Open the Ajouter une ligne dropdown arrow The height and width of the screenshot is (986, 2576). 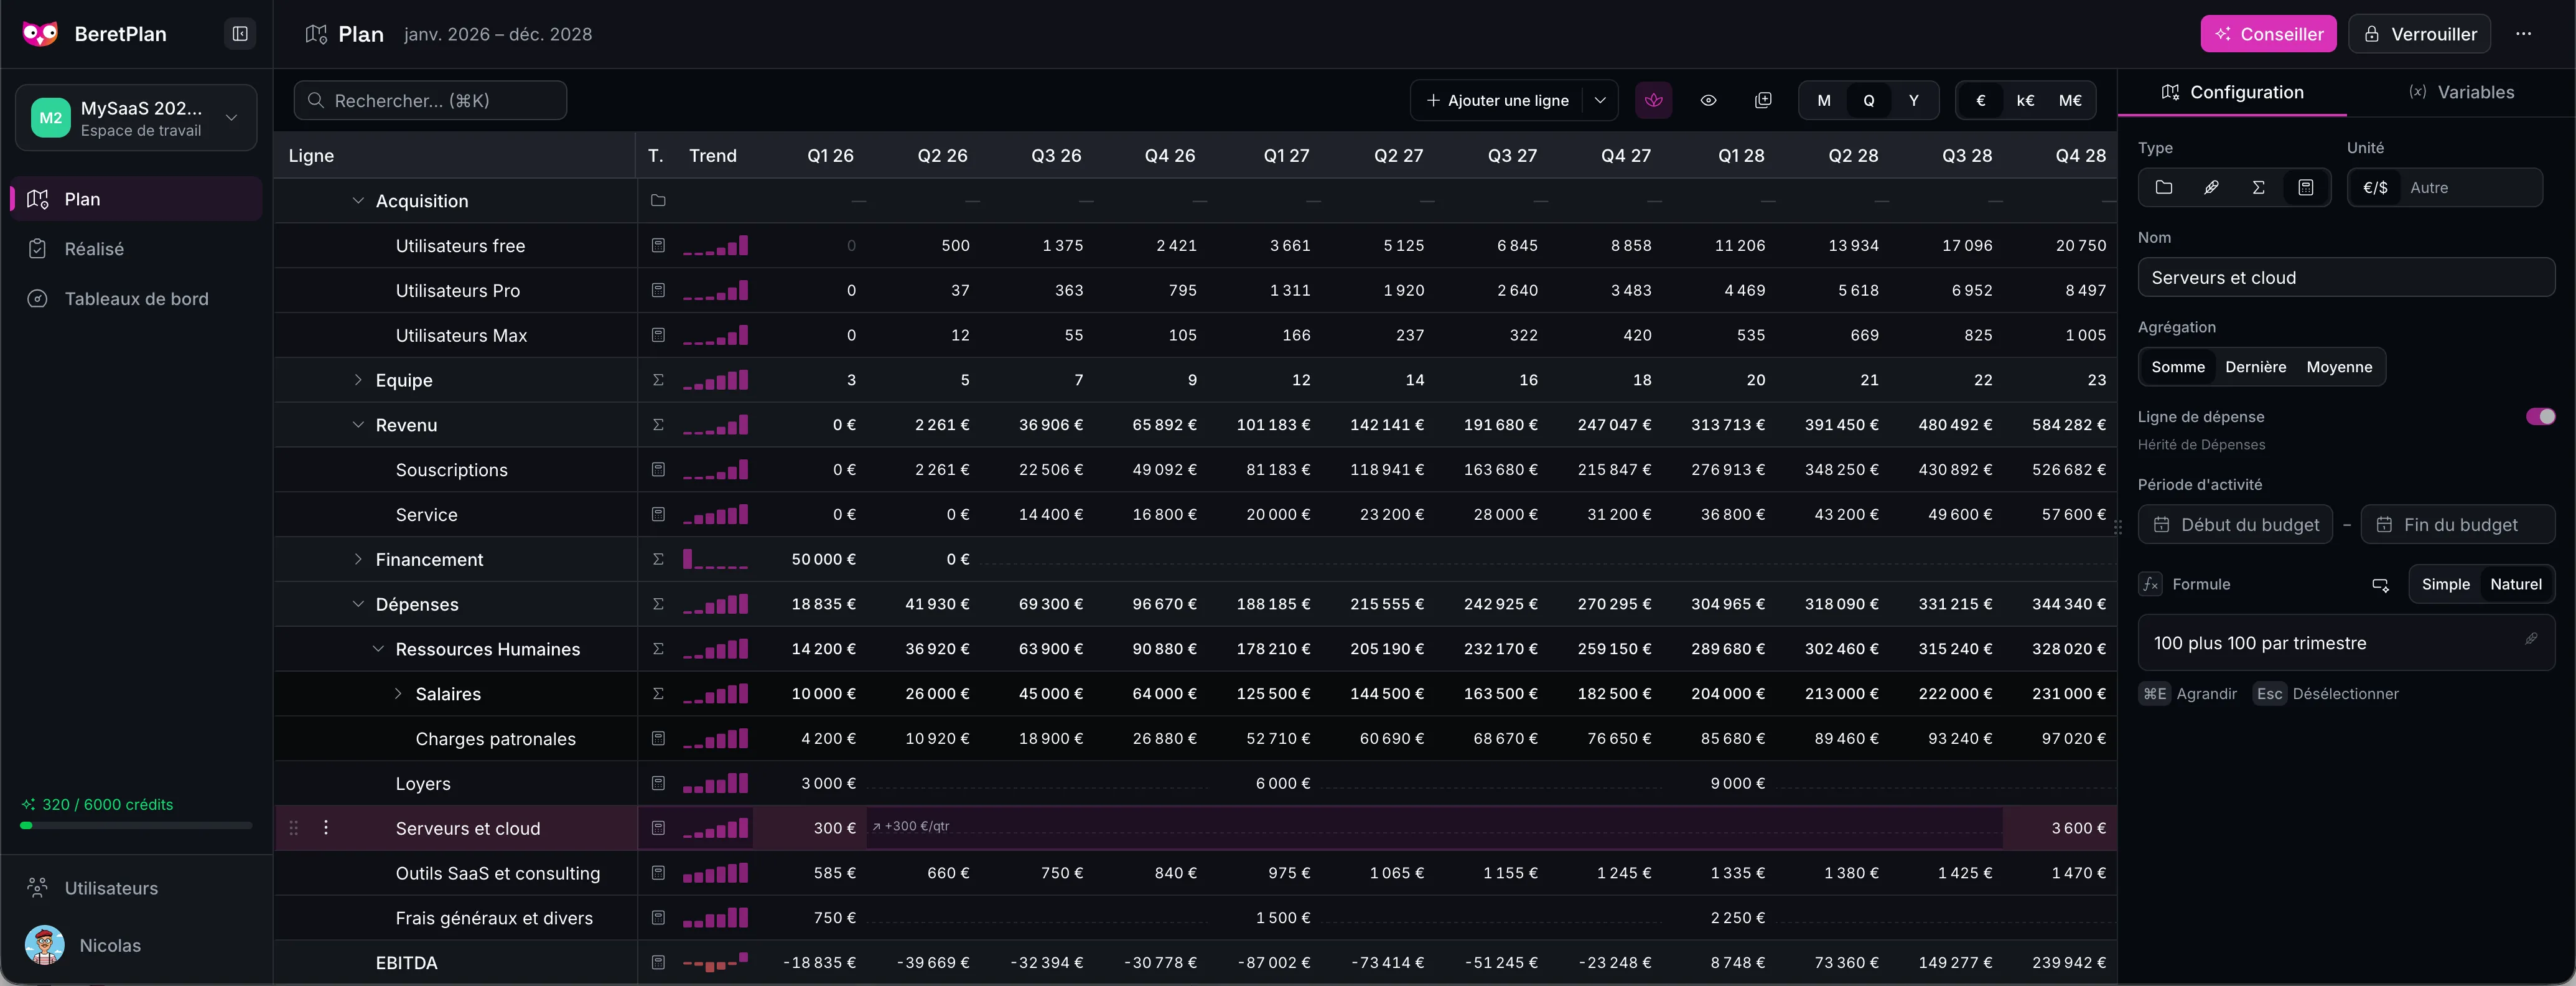(1600, 100)
